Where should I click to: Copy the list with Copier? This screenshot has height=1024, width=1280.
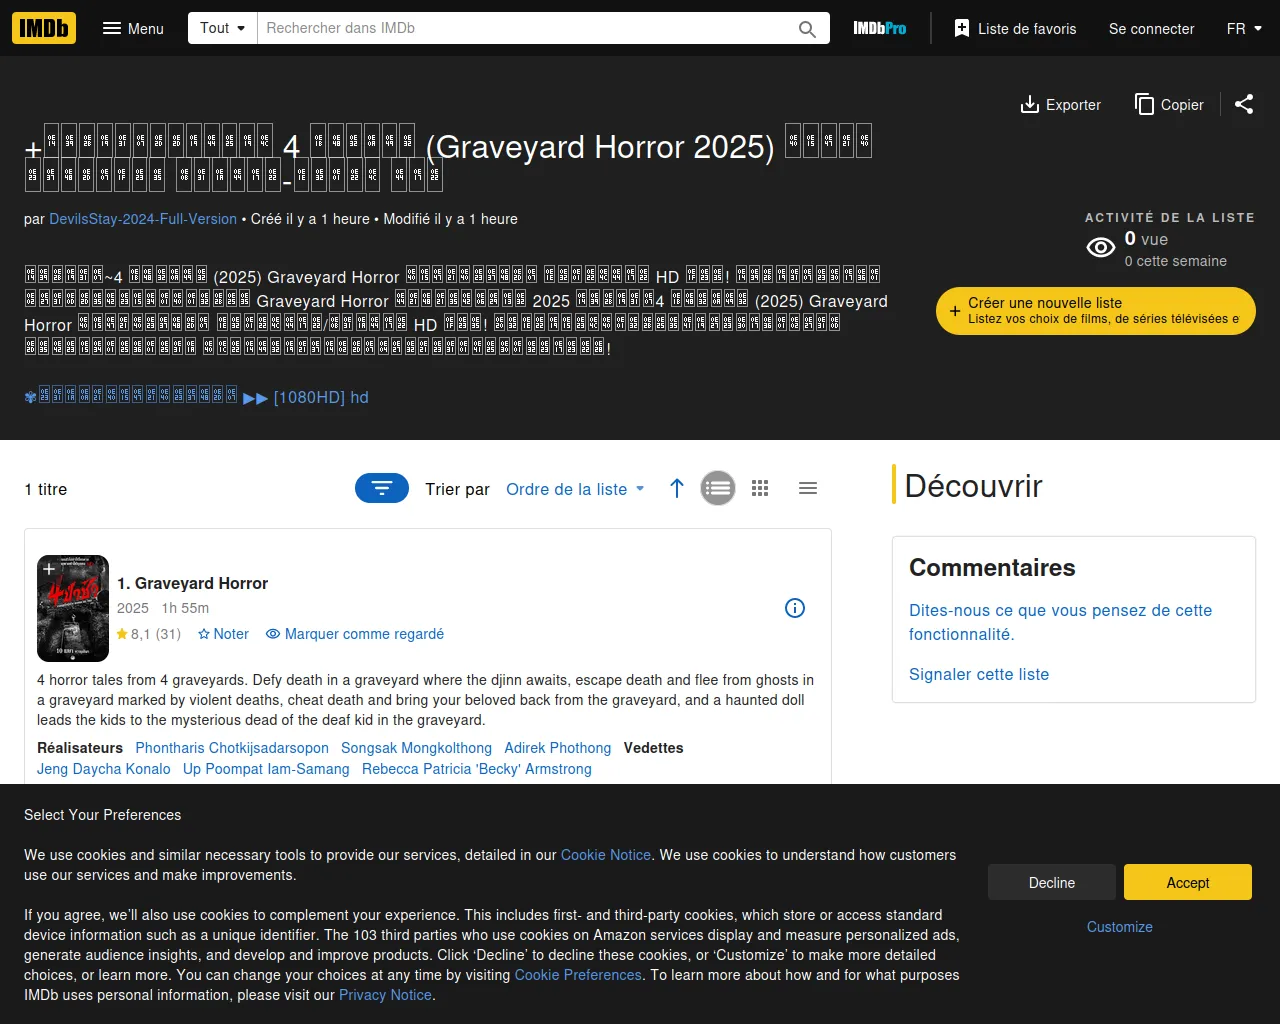coord(1169,105)
